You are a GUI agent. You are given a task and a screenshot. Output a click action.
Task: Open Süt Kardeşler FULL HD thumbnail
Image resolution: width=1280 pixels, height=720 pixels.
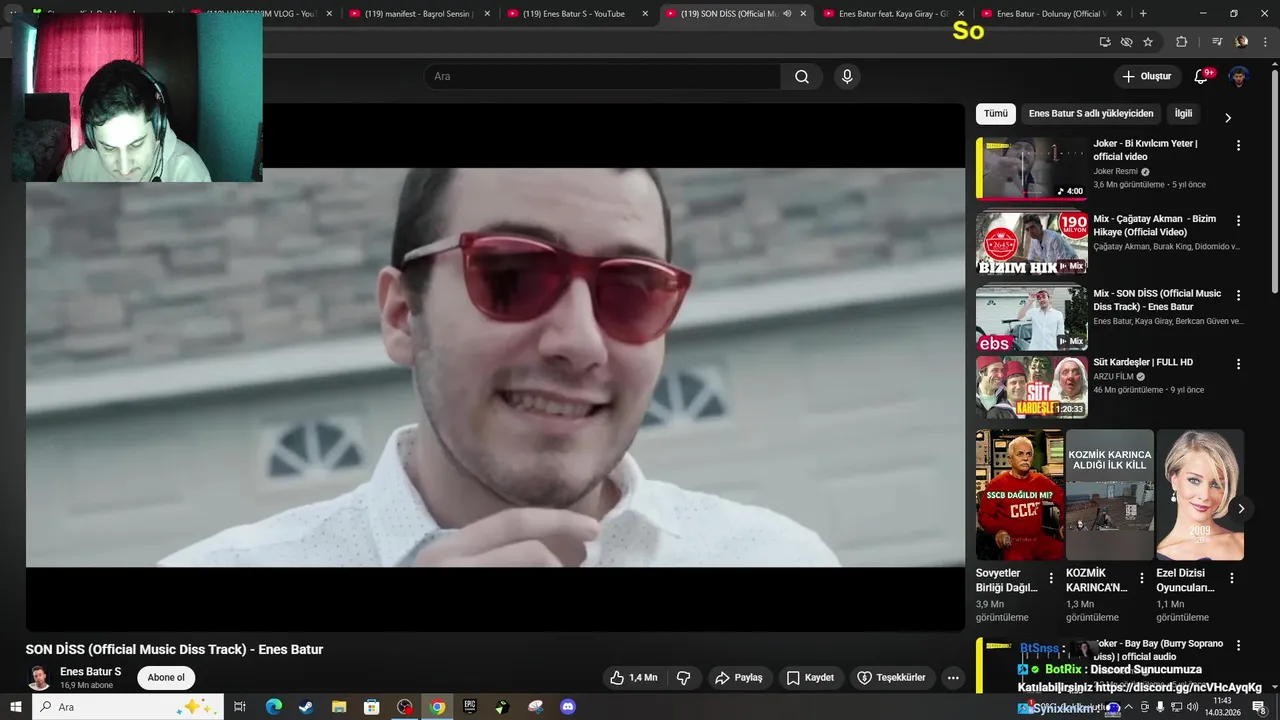click(1031, 387)
